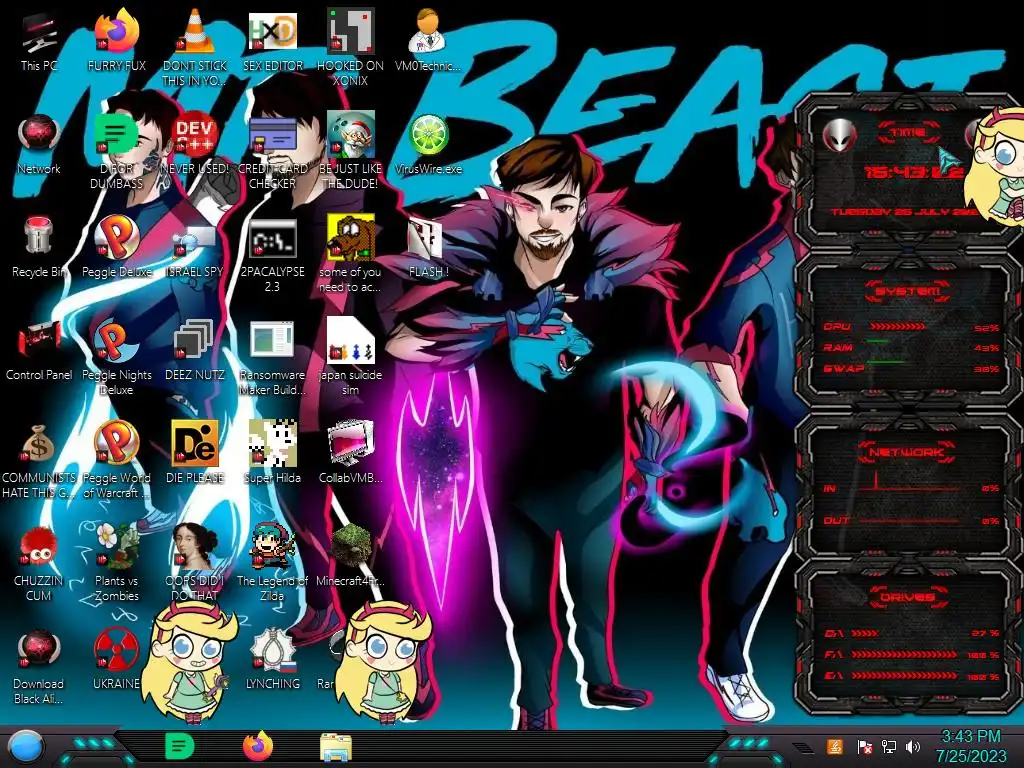Select the CHUZZIN red fuzzy icon
This screenshot has width=1024, height=768.
tap(39, 563)
